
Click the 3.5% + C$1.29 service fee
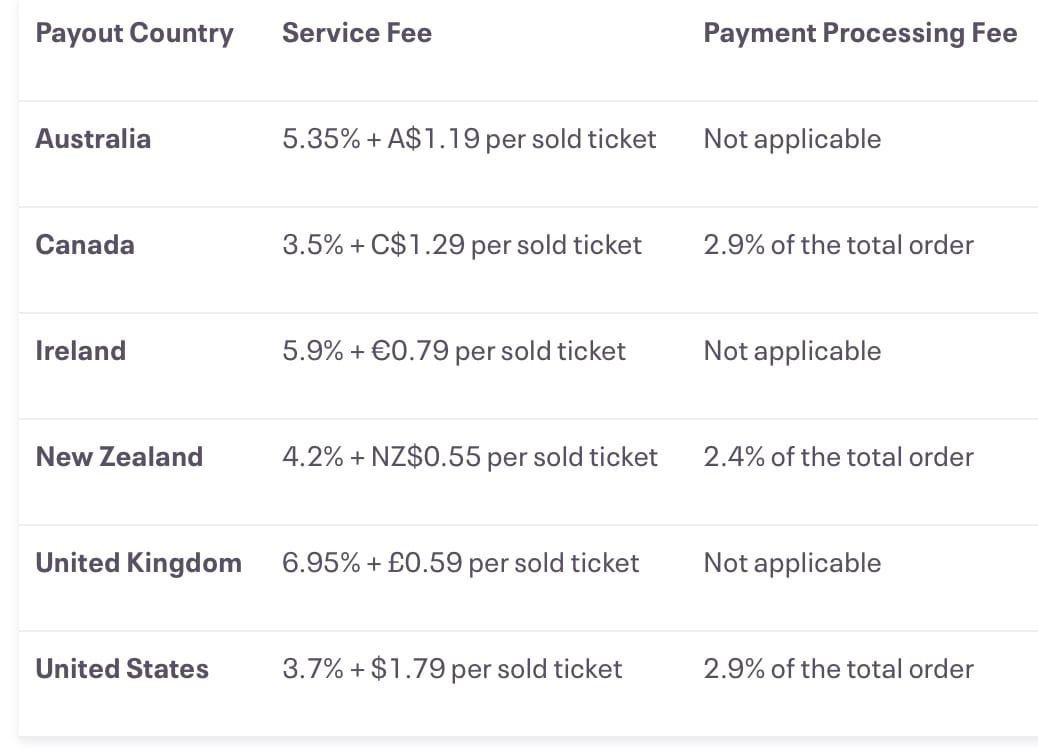coord(462,245)
